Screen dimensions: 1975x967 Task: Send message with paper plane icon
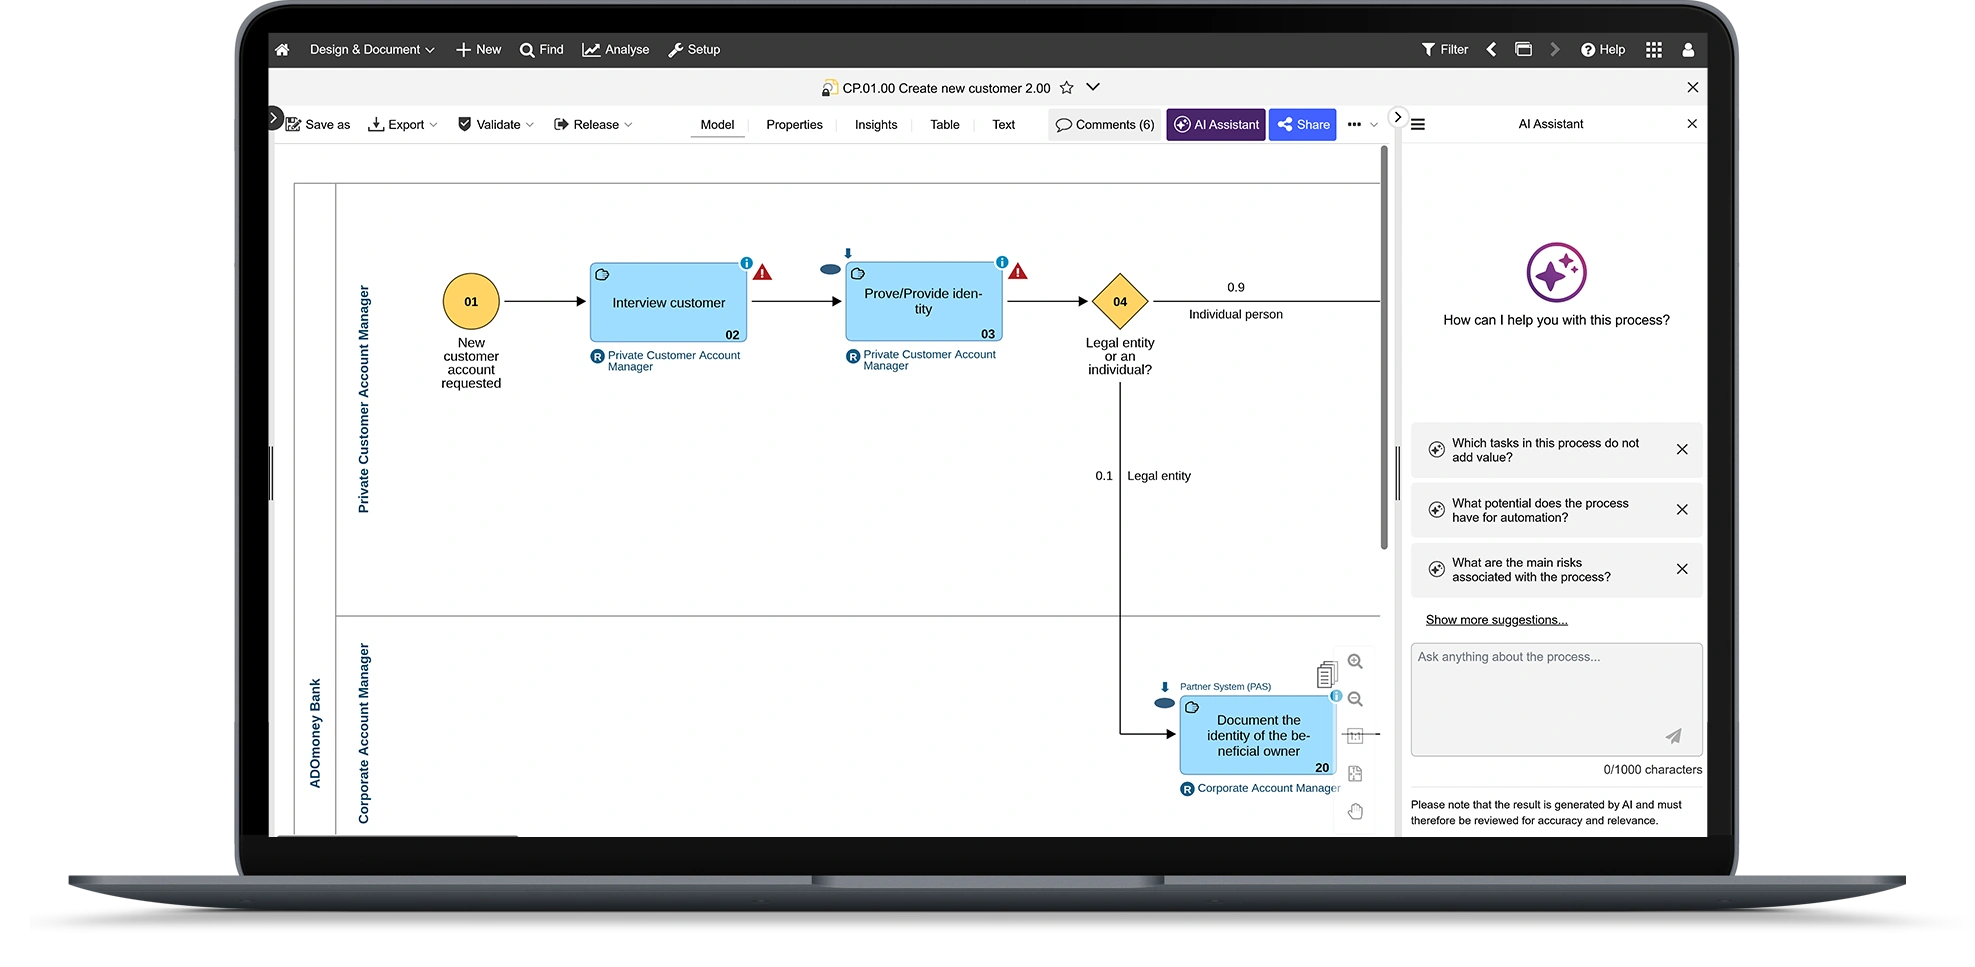[1673, 736]
